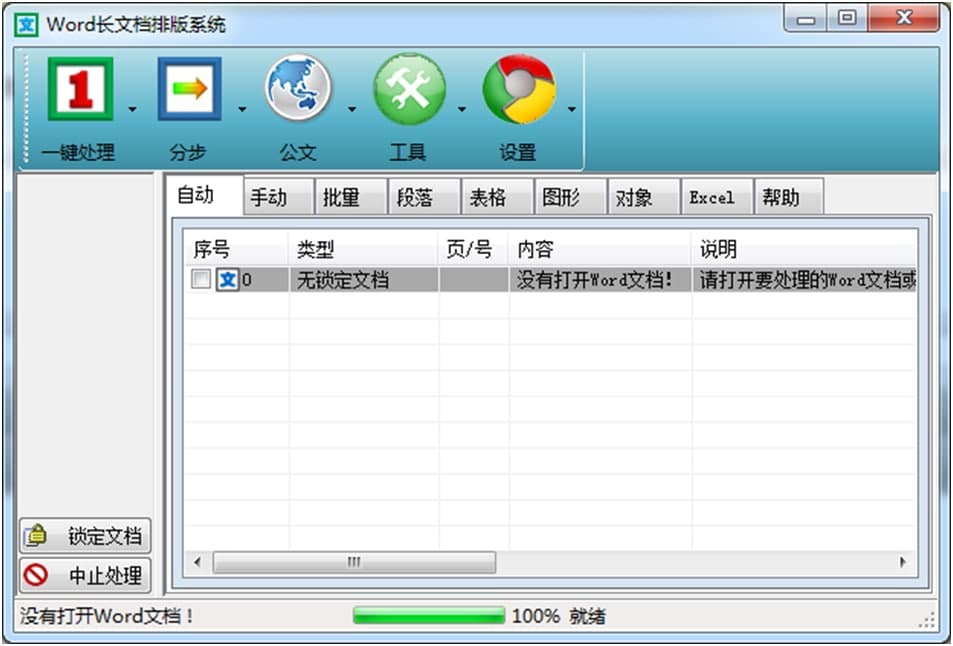This screenshot has height=646, width=953.
Task: Select the 无锁定文档 cell
Action: point(363,280)
